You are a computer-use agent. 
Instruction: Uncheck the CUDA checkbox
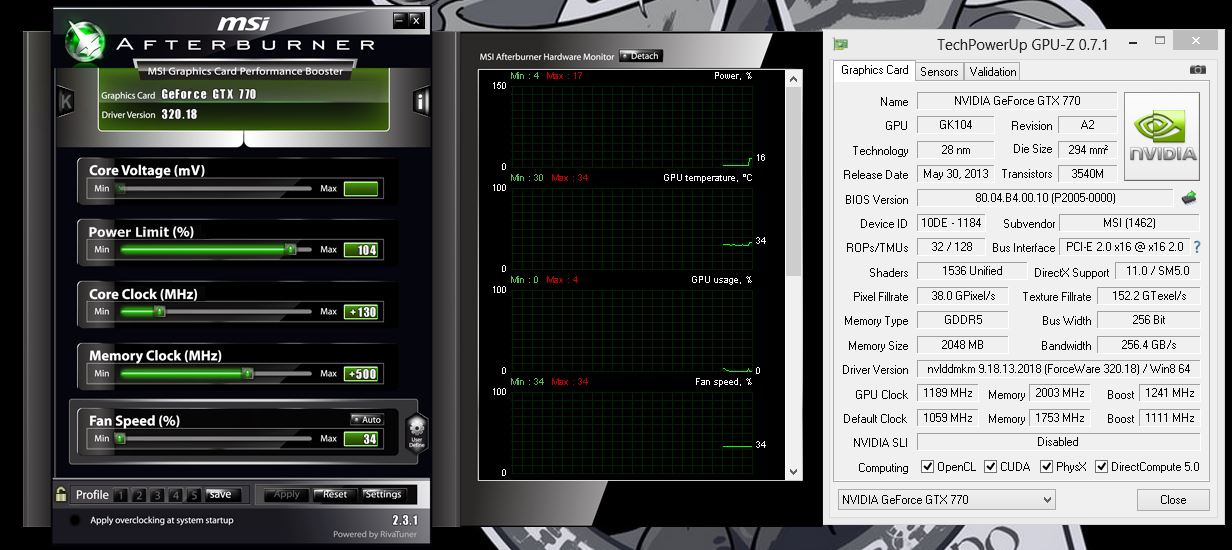(x=991, y=467)
